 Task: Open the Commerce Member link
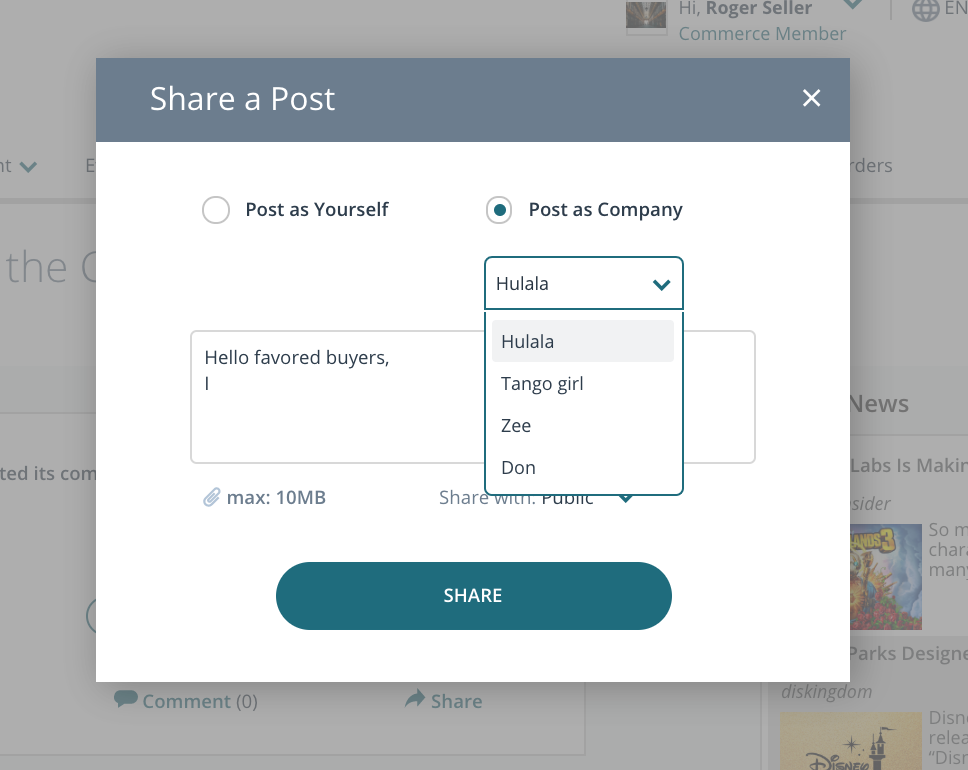click(x=762, y=33)
